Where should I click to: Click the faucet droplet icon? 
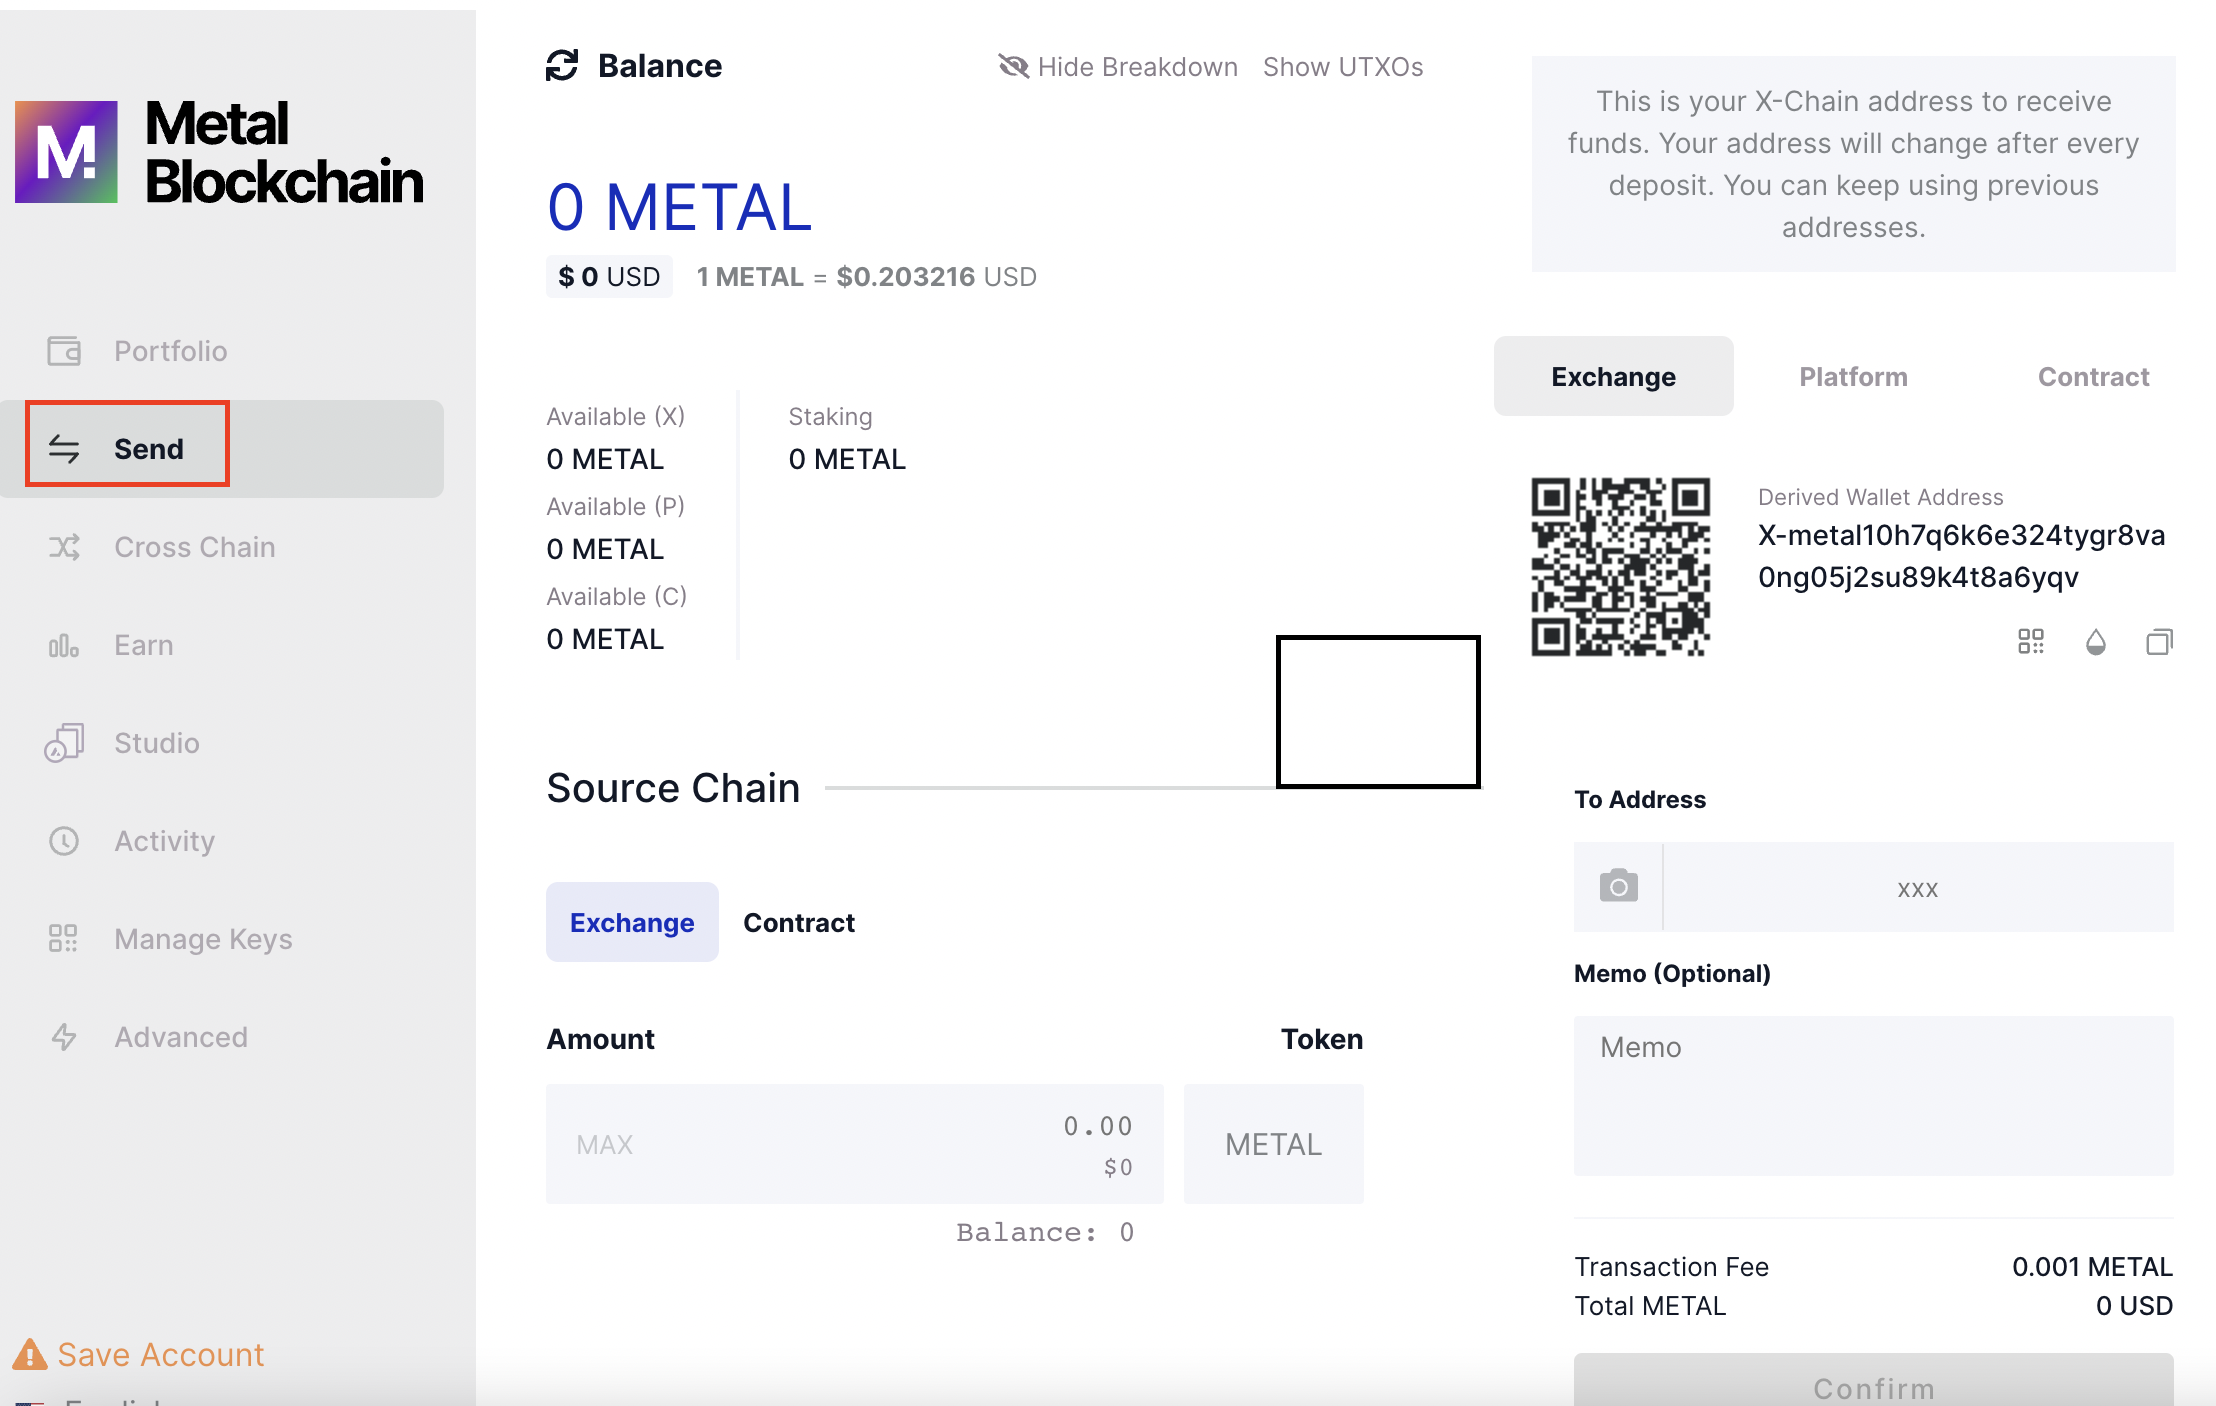(2095, 642)
